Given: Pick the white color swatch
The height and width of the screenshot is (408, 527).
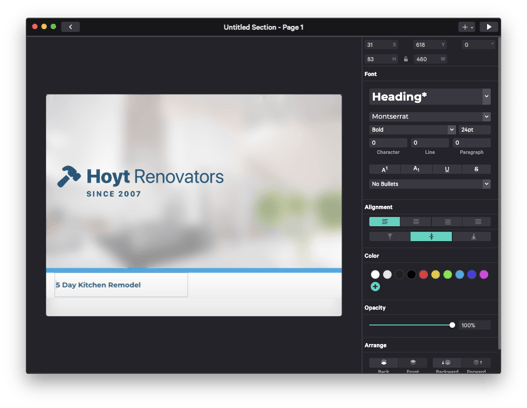Looking at the screenshot, I should tap(375, 275).
